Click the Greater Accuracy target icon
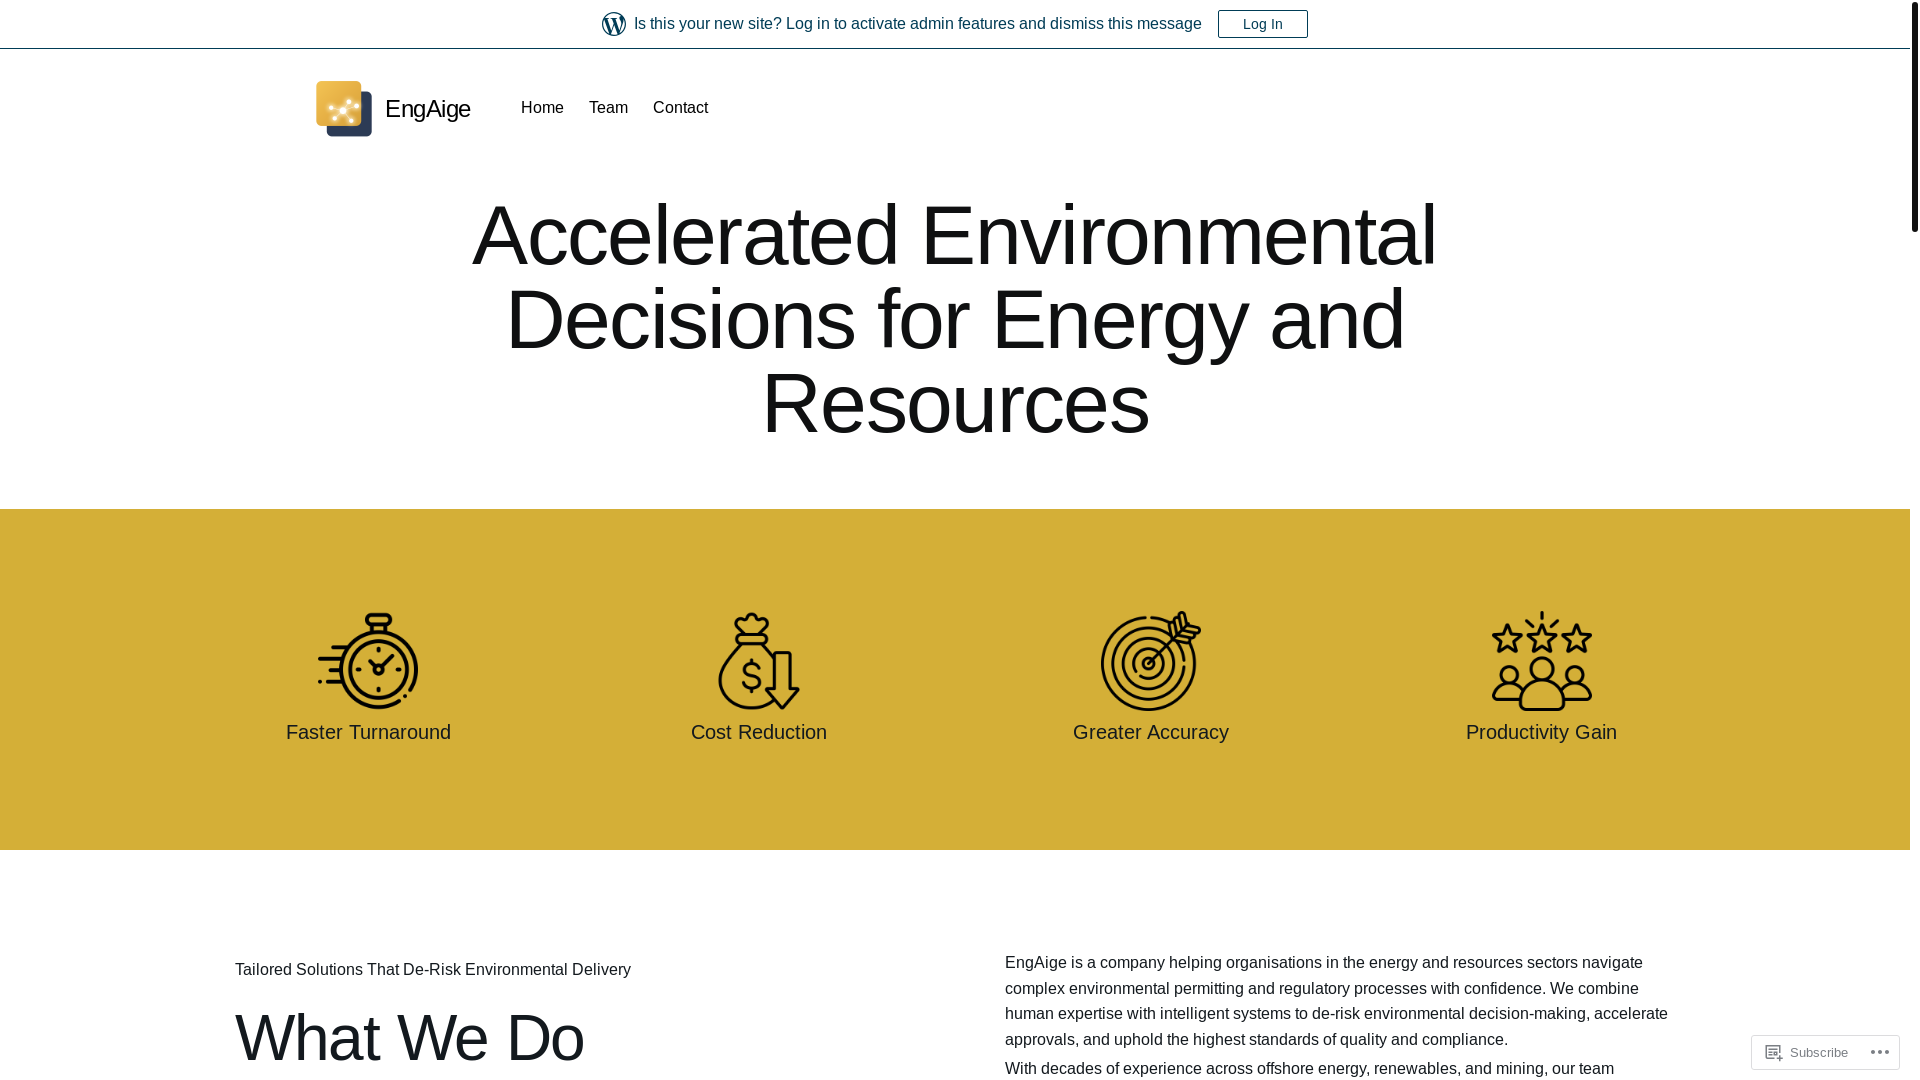 pos(1151,661)
